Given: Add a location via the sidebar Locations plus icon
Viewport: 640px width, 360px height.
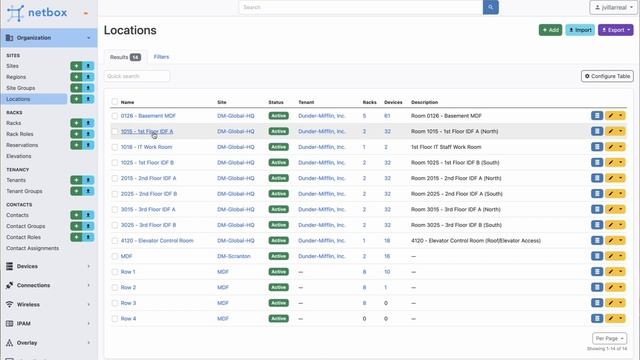Looking at the screenshot, I should click(x=76, y=99).
